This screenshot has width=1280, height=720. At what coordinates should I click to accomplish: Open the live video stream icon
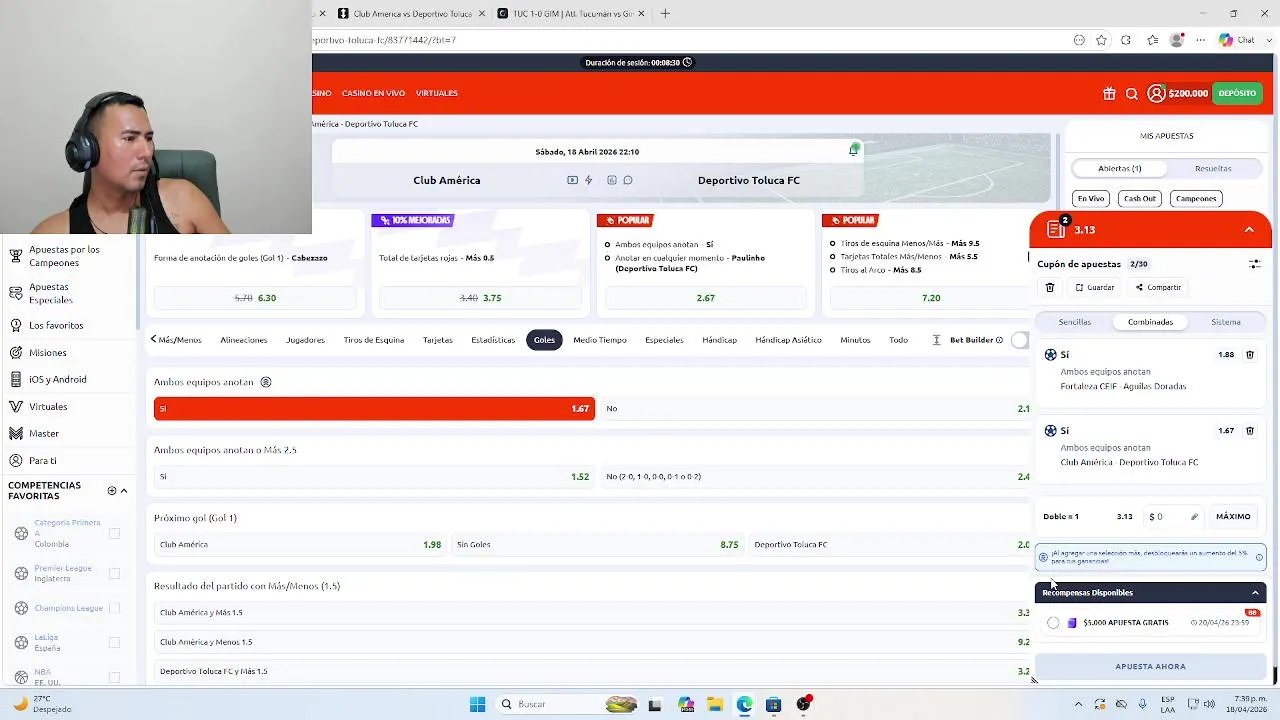(572, 180)
